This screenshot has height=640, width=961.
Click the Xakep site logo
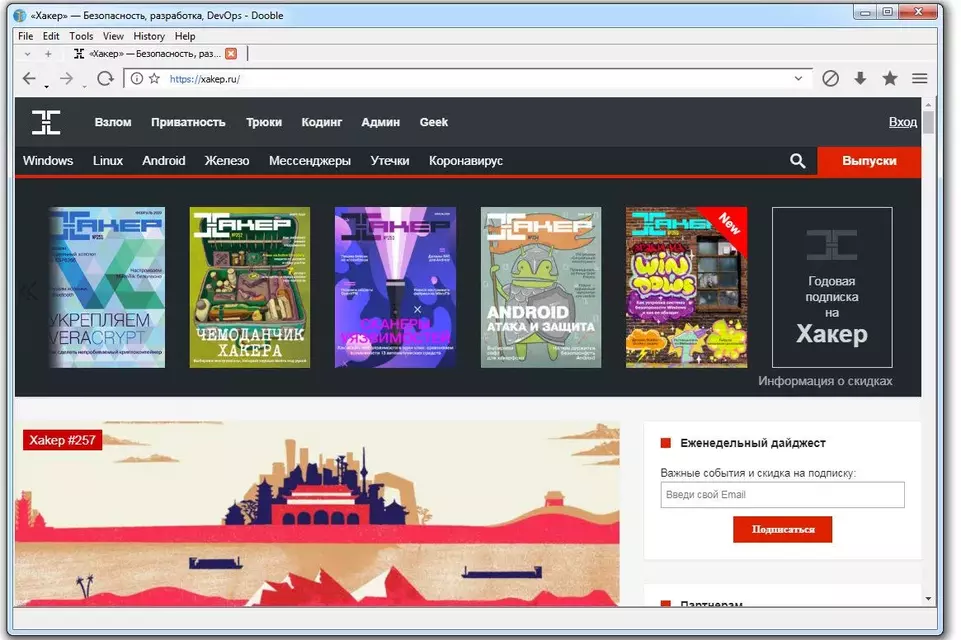(x=46, y=122)
